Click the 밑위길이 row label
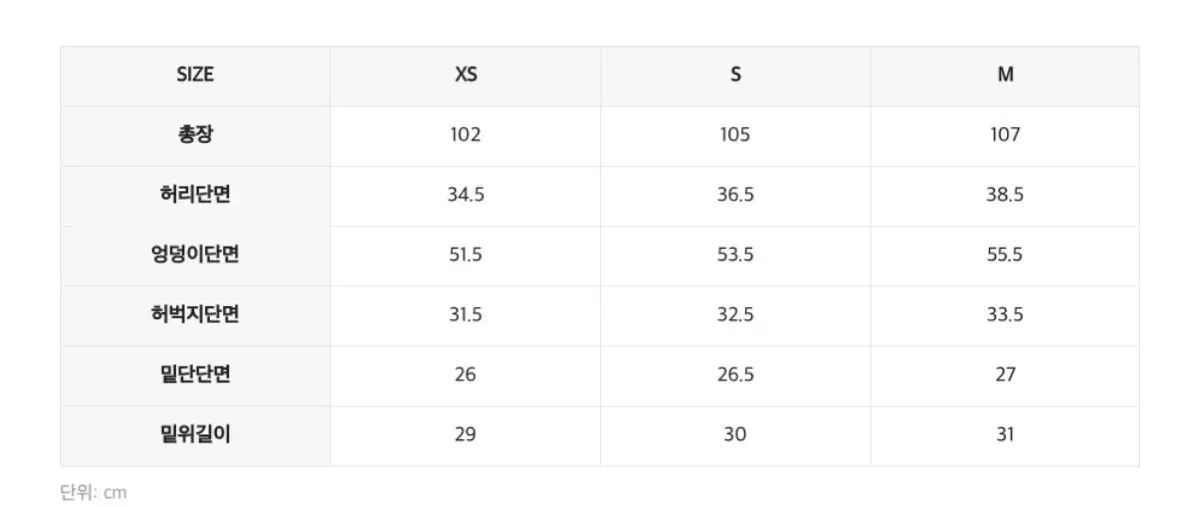The width and height of the screenshot is (1200, 507). coord(195,435)
